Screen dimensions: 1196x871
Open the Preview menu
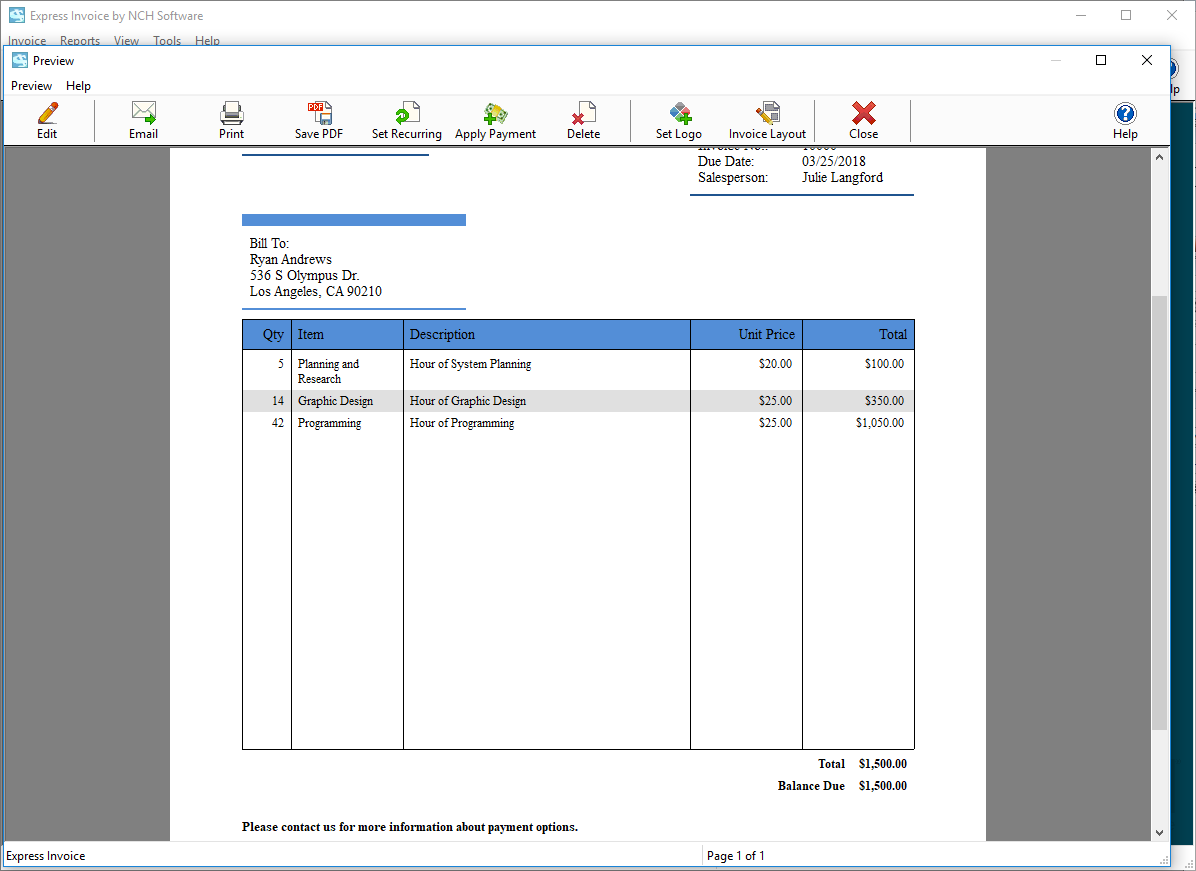[x=31, y=86]
